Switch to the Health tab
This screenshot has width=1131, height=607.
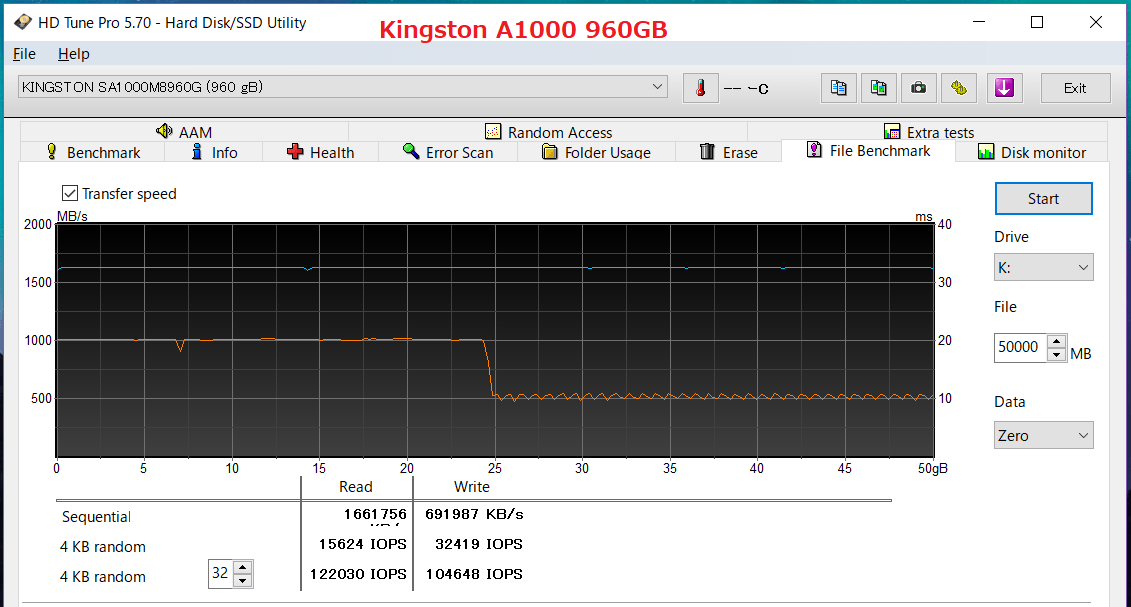point(320,152)
